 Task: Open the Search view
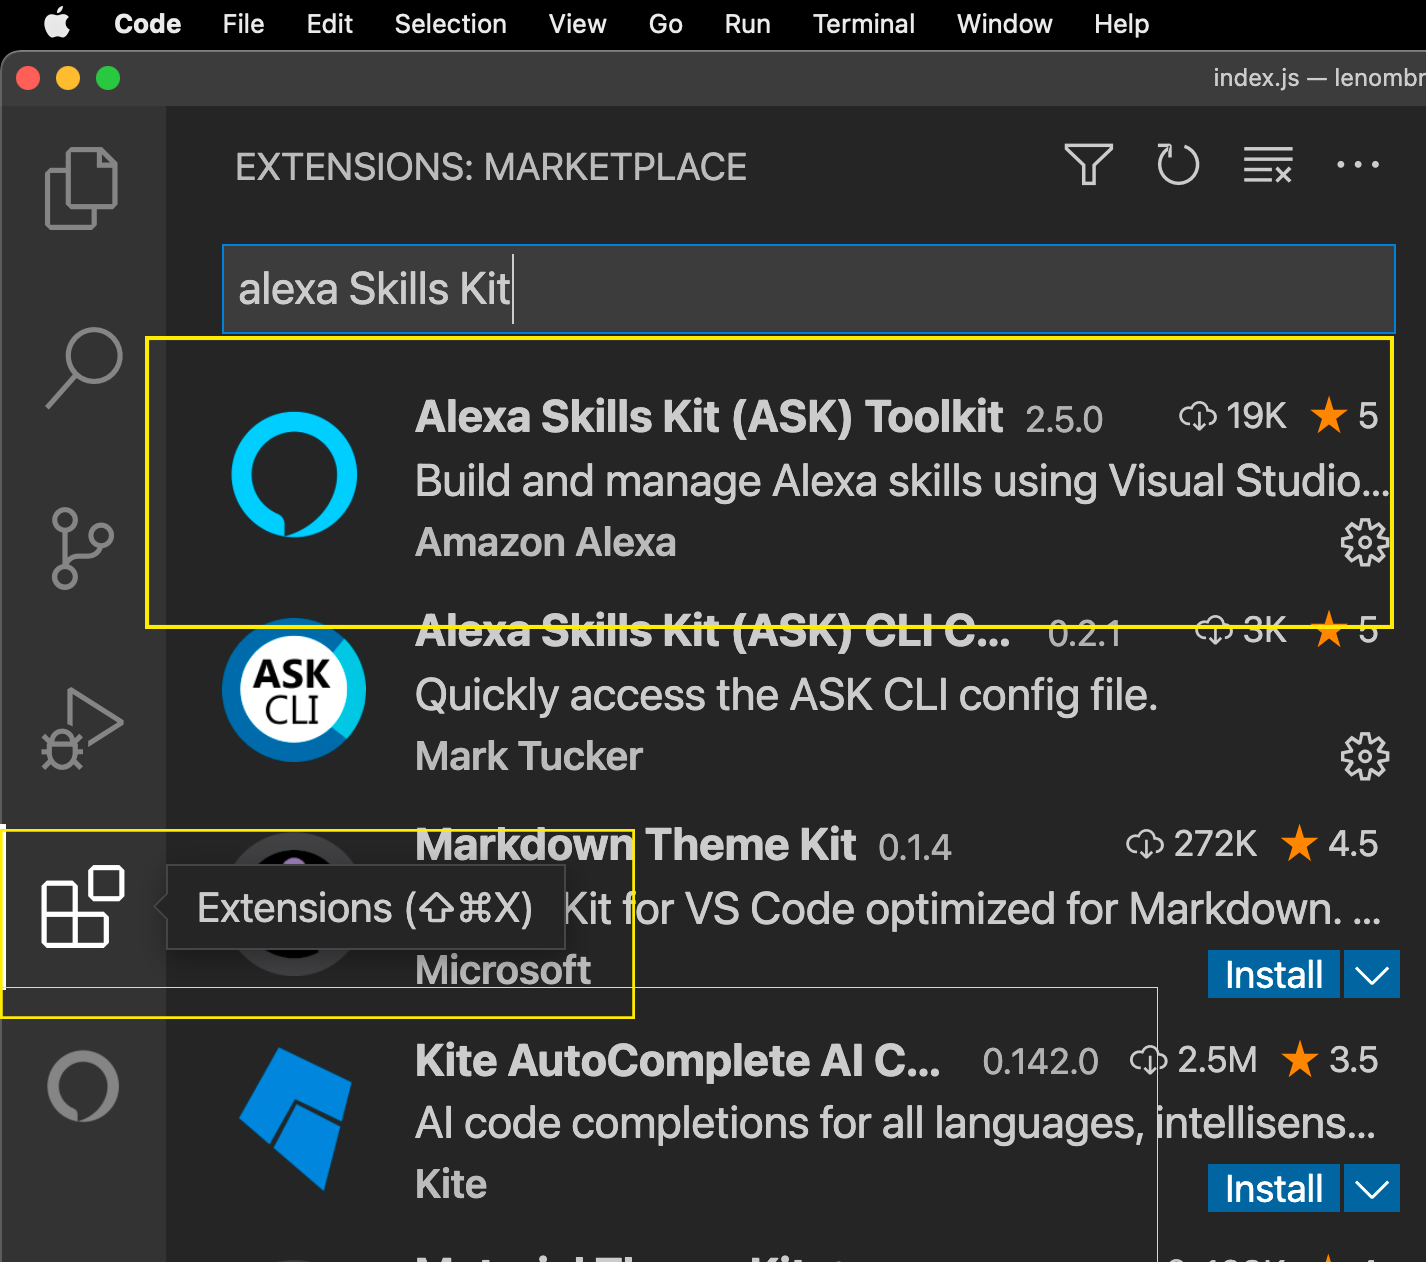pos(83,367)
